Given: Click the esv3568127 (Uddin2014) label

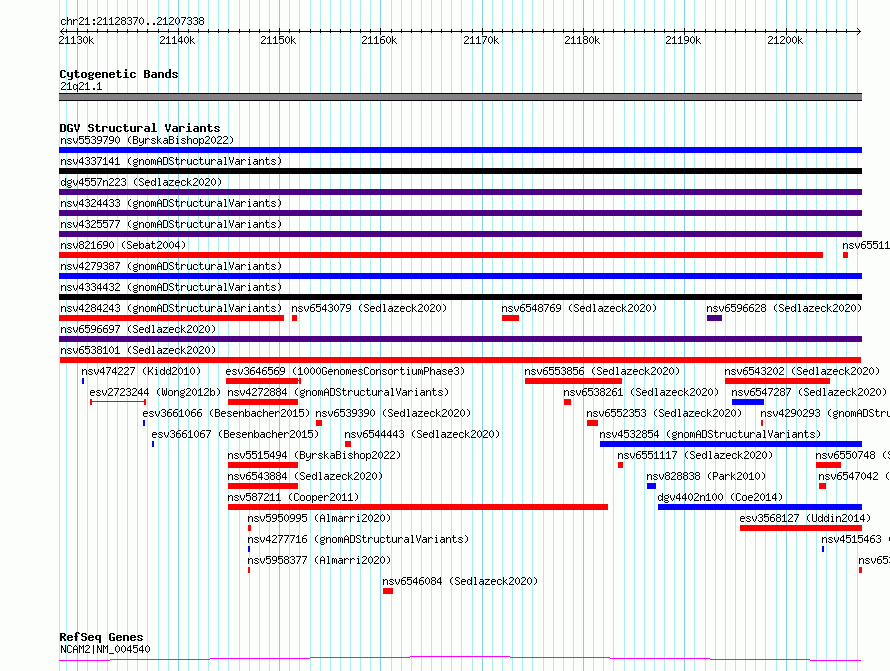Looking at the screenshot, I should [805, 518].
